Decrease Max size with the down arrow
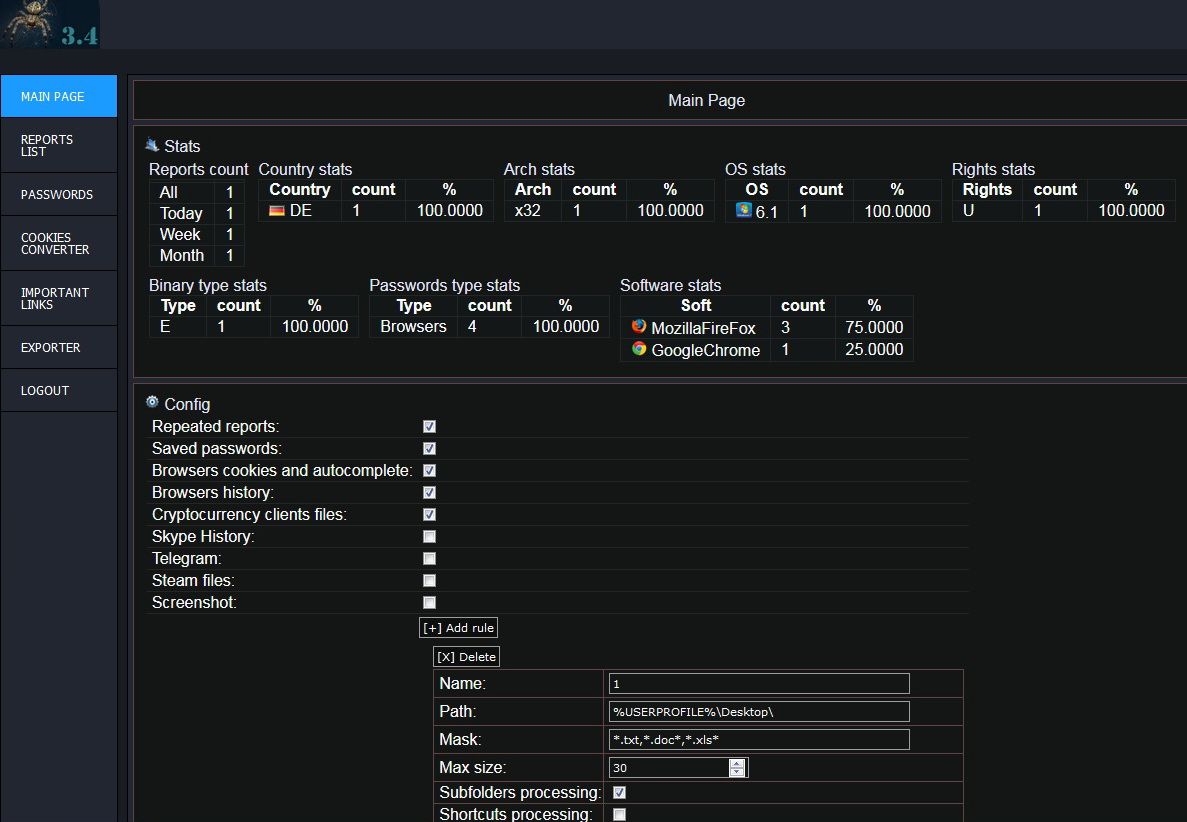Viewport: 1187px width, 822px height. coord(737,772)
